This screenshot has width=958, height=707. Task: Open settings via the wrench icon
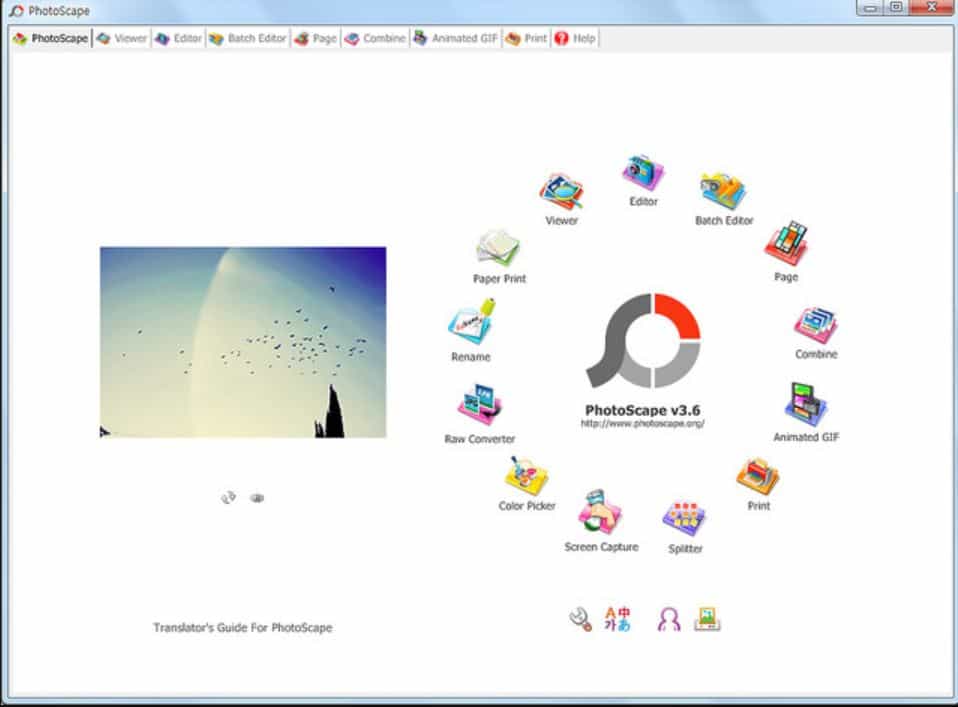pyautogui.click(x=580, y=619)
